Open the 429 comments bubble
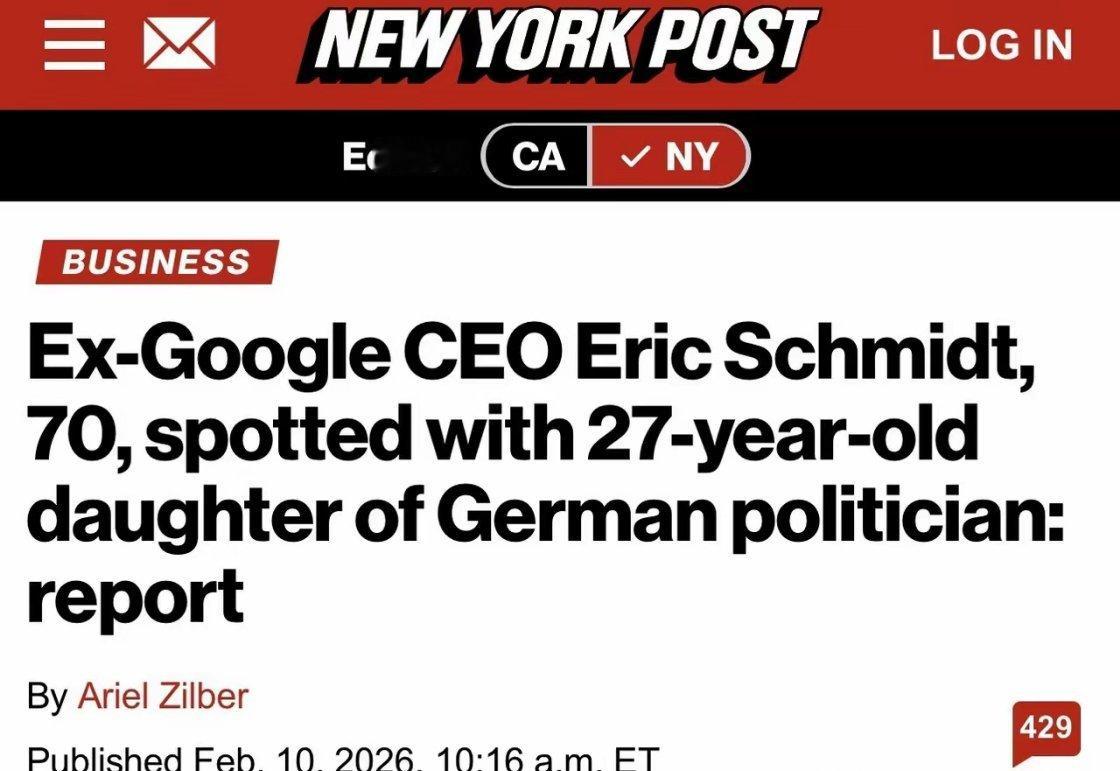This screenshot has height=771, width=1120. (1047, 726)
